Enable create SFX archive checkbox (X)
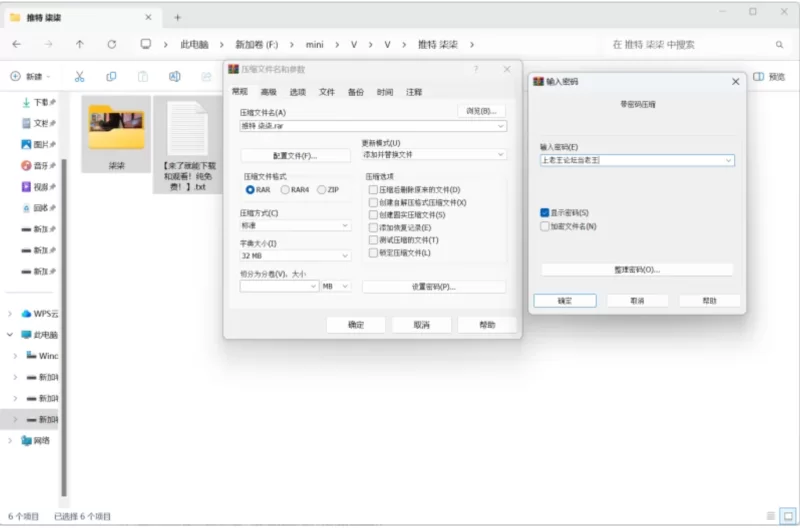The image size is (800, 529). (x=373, y=203)
